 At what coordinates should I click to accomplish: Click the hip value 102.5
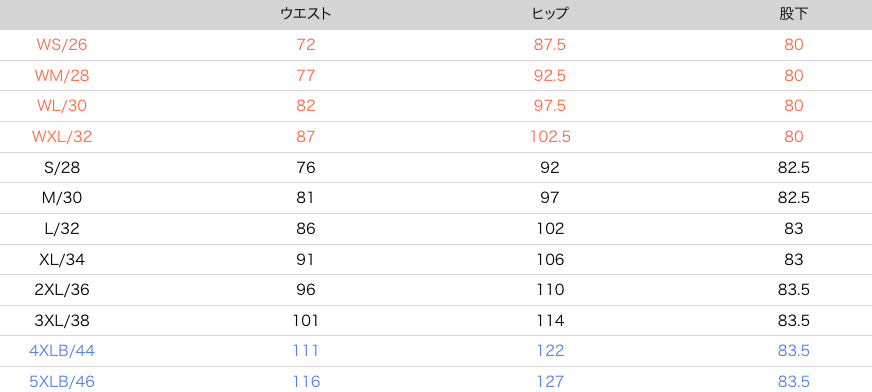549,136
